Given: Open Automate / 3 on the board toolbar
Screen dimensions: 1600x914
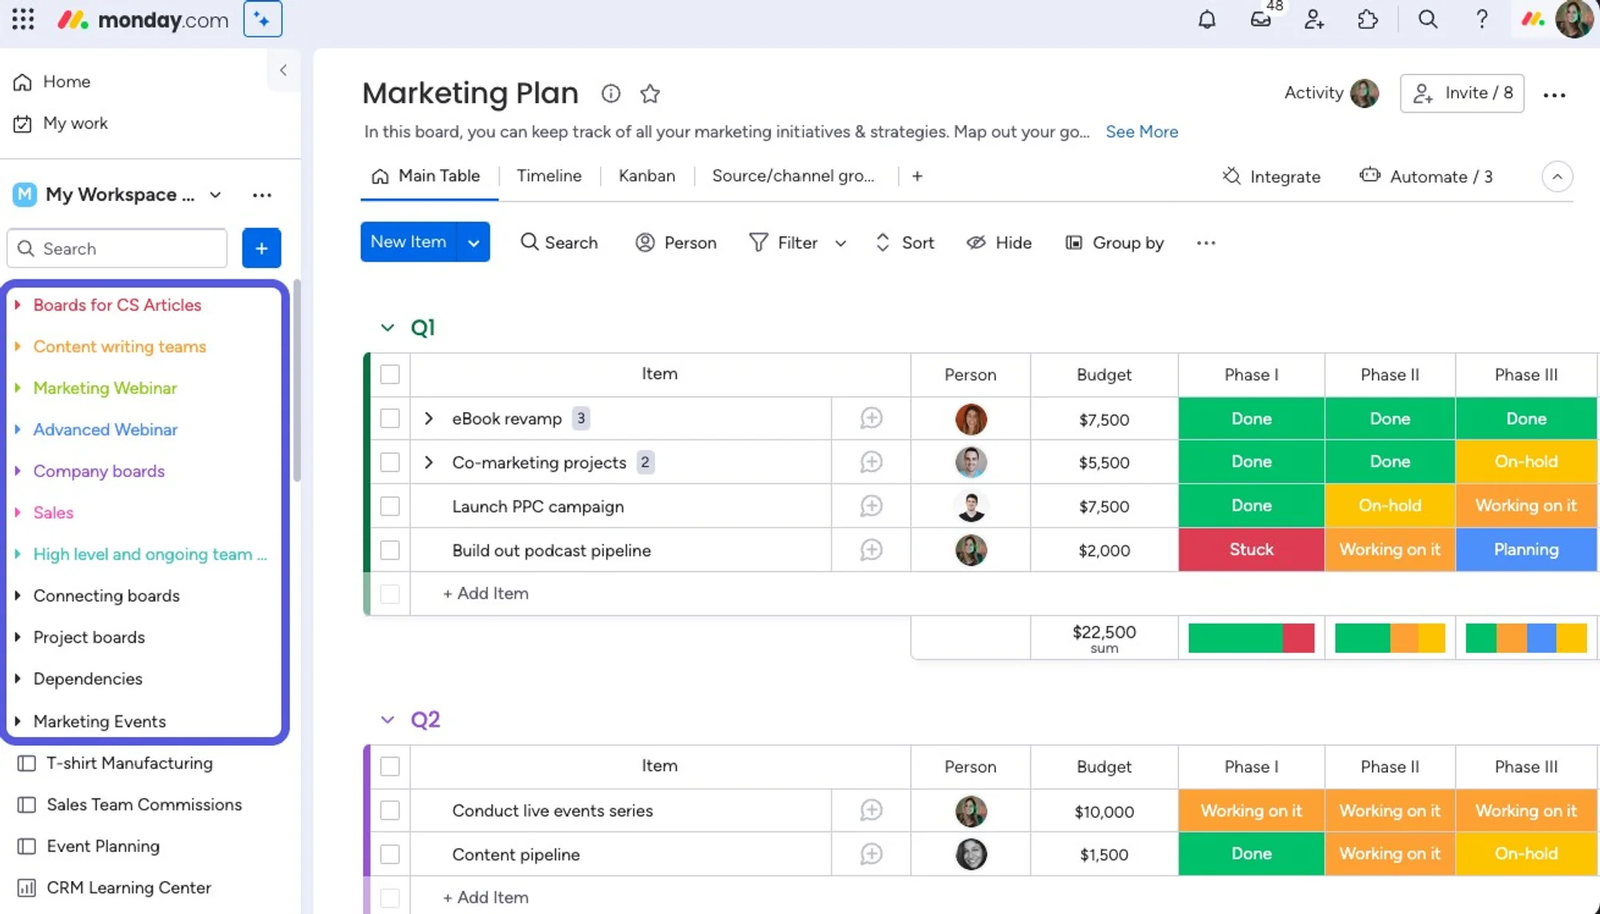Looking at the screenshot, I should tap(1427, 176).
